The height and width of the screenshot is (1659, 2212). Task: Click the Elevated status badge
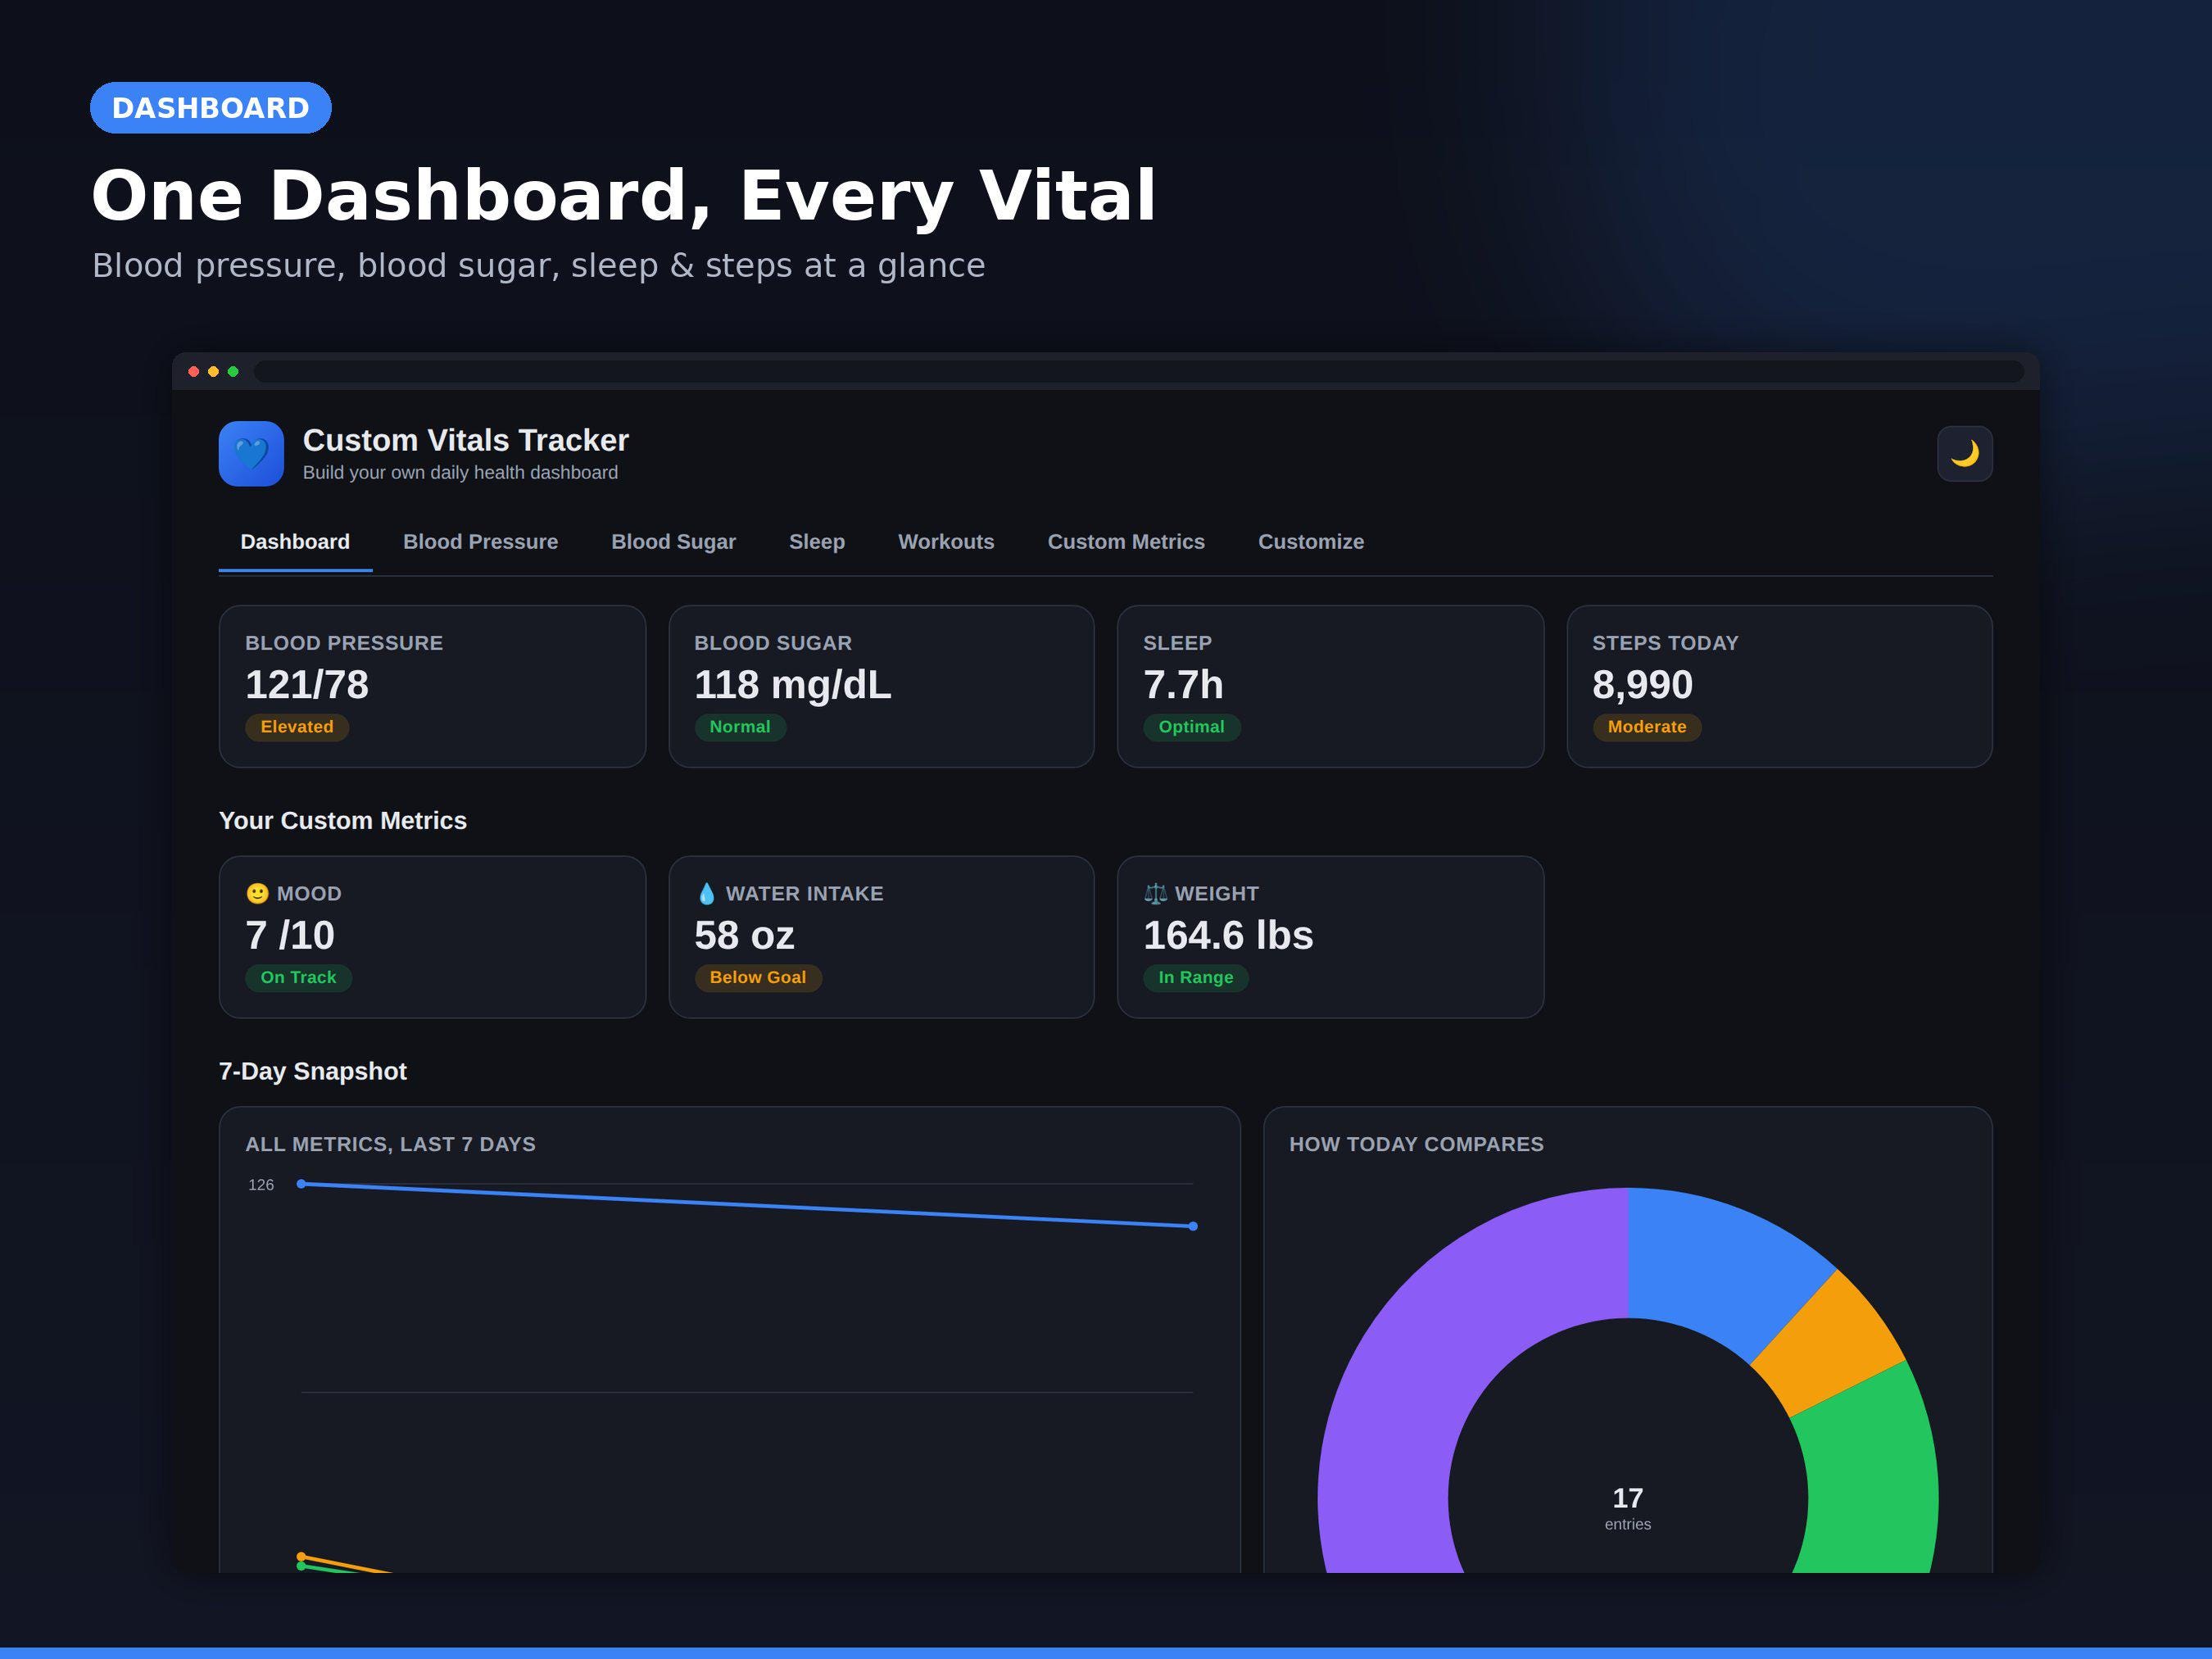tap(297, 727)
